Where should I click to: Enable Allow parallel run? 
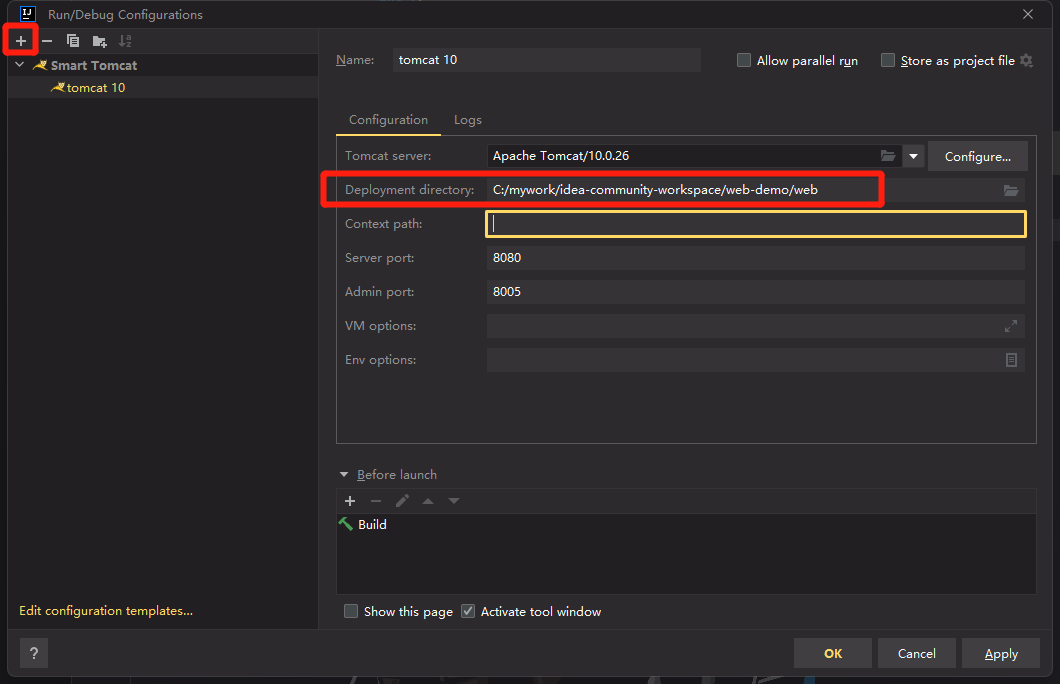click(744, 60)
